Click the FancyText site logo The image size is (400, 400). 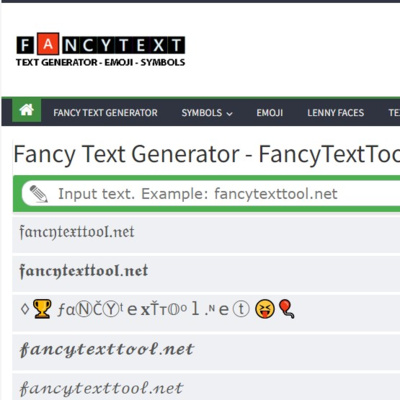tap(100, 50)
